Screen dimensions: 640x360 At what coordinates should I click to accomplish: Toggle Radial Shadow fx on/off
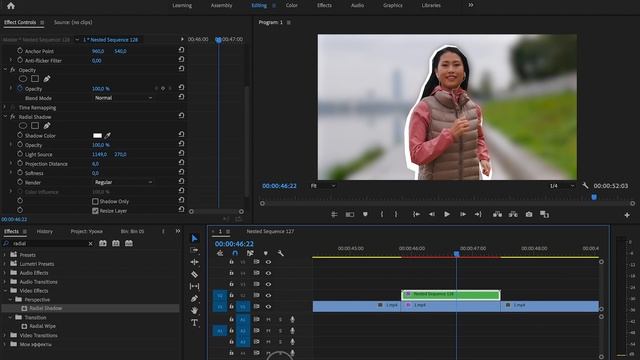(x=13, y=117)
